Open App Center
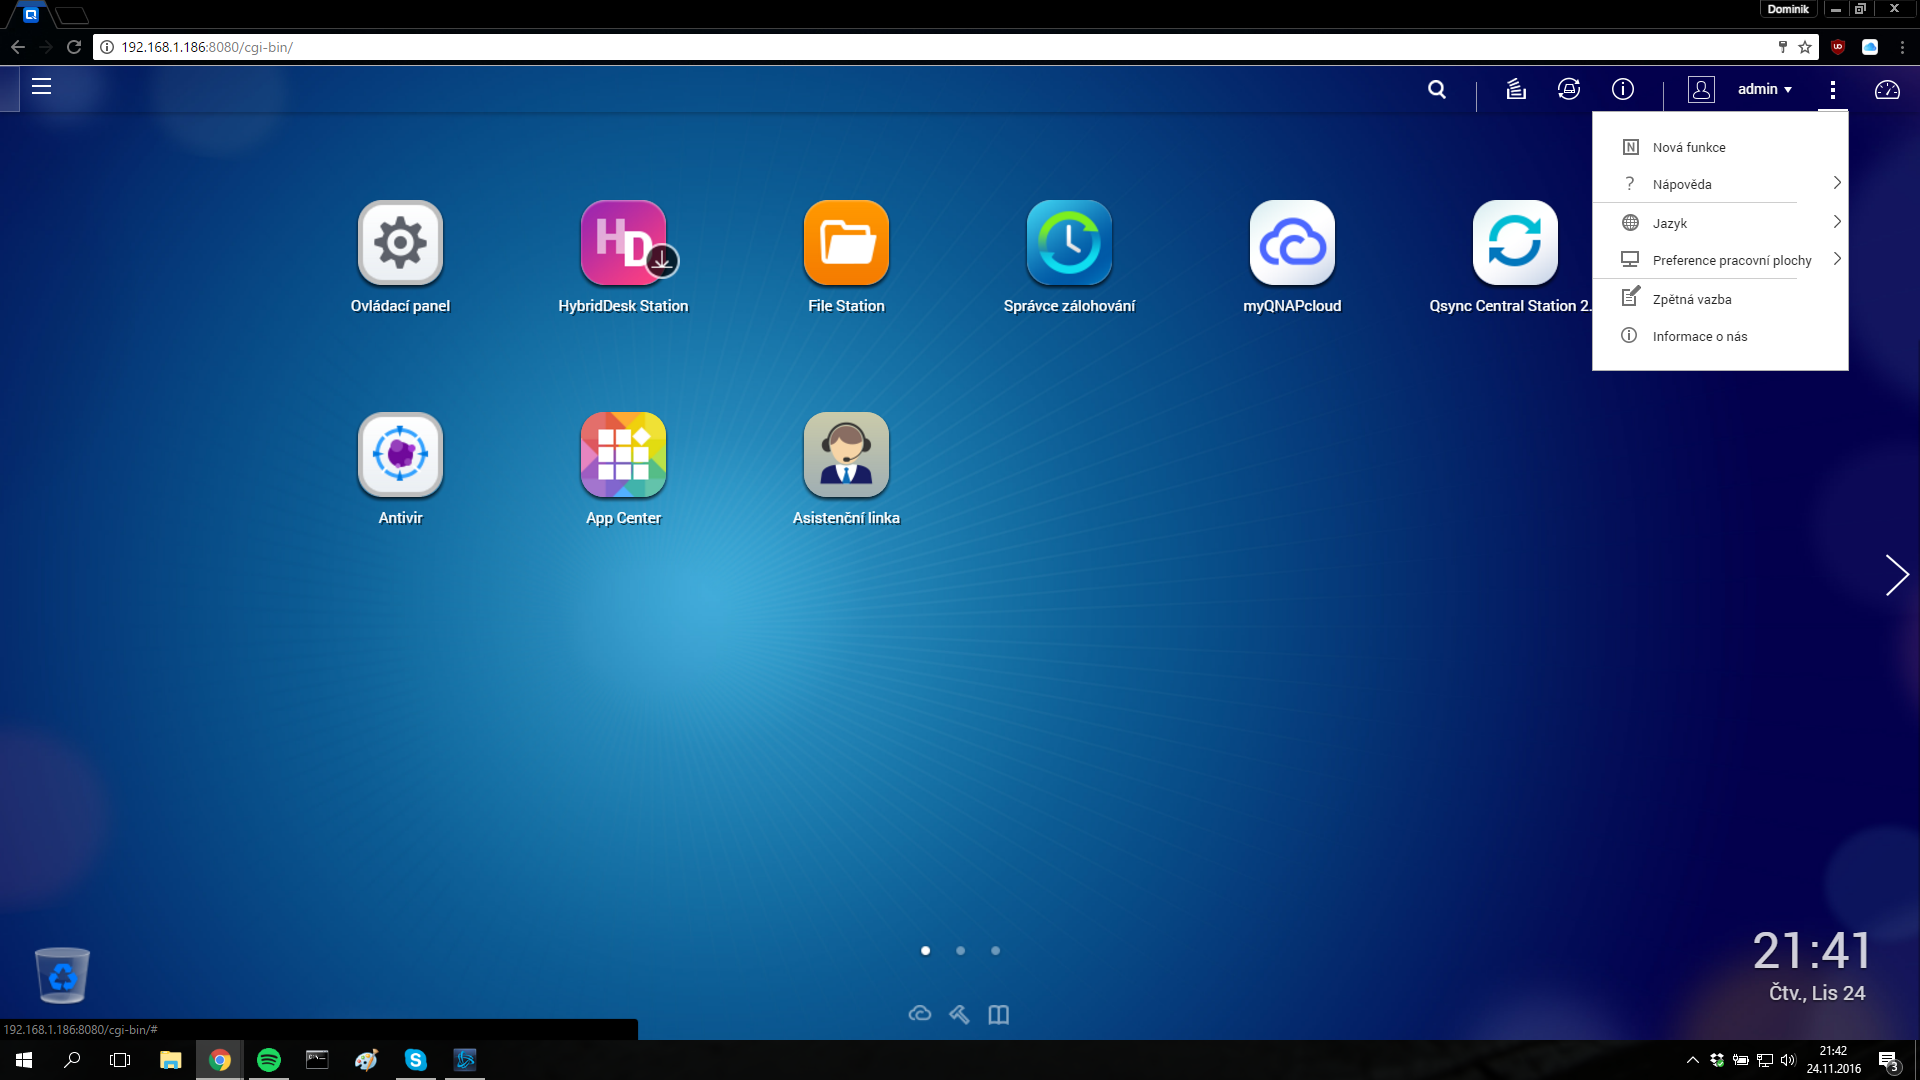This screenshot has height=1080, width=1920. click(x=623, y=455)
